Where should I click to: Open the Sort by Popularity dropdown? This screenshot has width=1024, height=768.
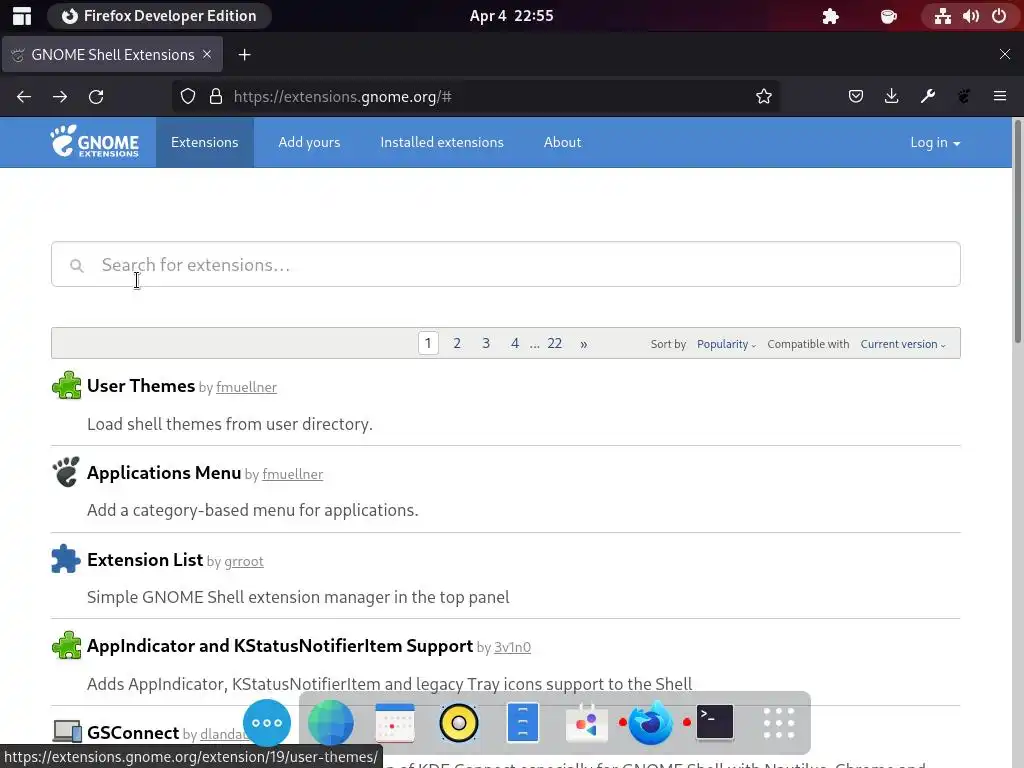[x=726, y=344]
